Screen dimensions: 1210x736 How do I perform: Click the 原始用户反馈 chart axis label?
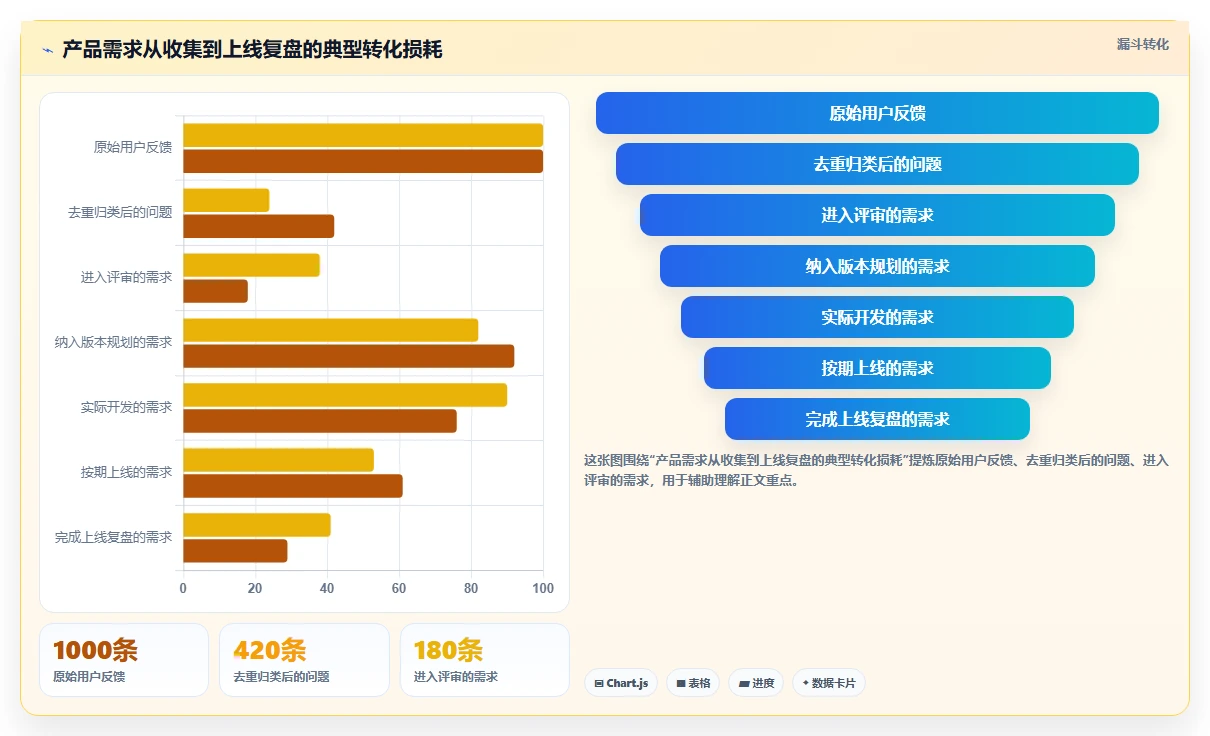tap(133, 147)
